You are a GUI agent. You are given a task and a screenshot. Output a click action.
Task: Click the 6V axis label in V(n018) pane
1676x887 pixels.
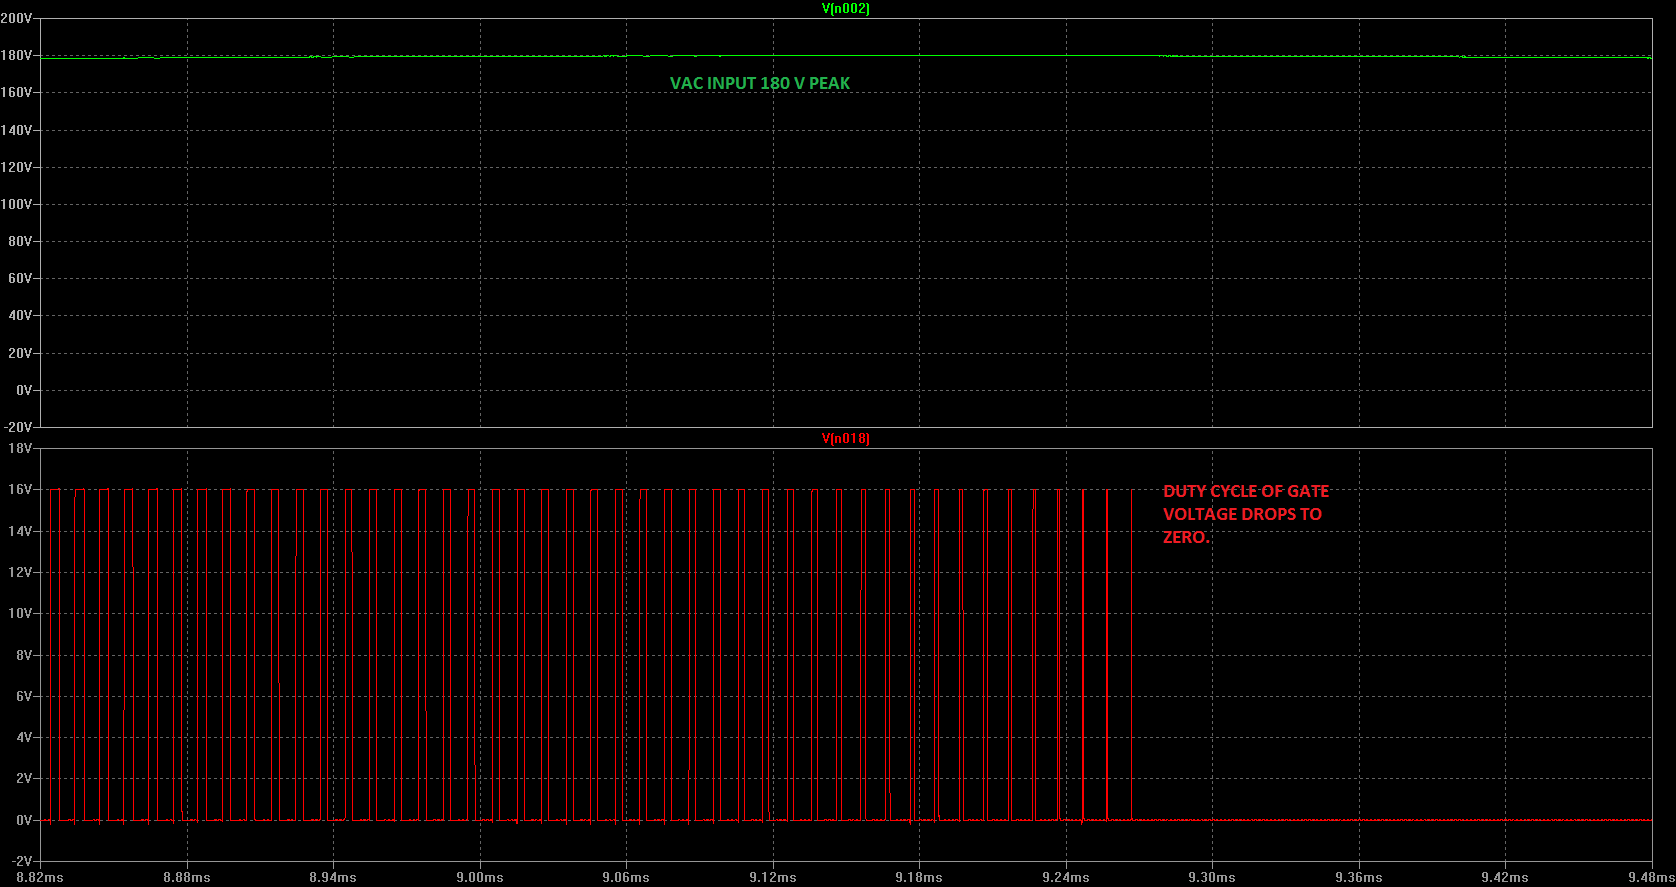pyautogui.click(x=24, y=696)
